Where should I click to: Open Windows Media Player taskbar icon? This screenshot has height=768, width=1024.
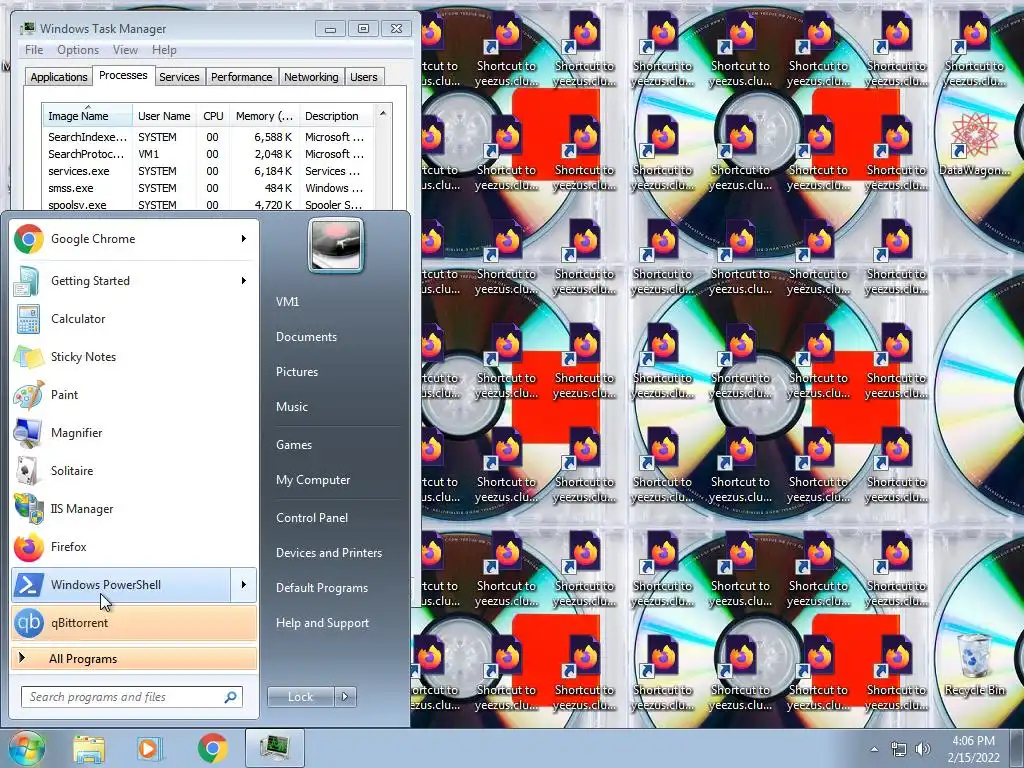click(x=148, y=748)
